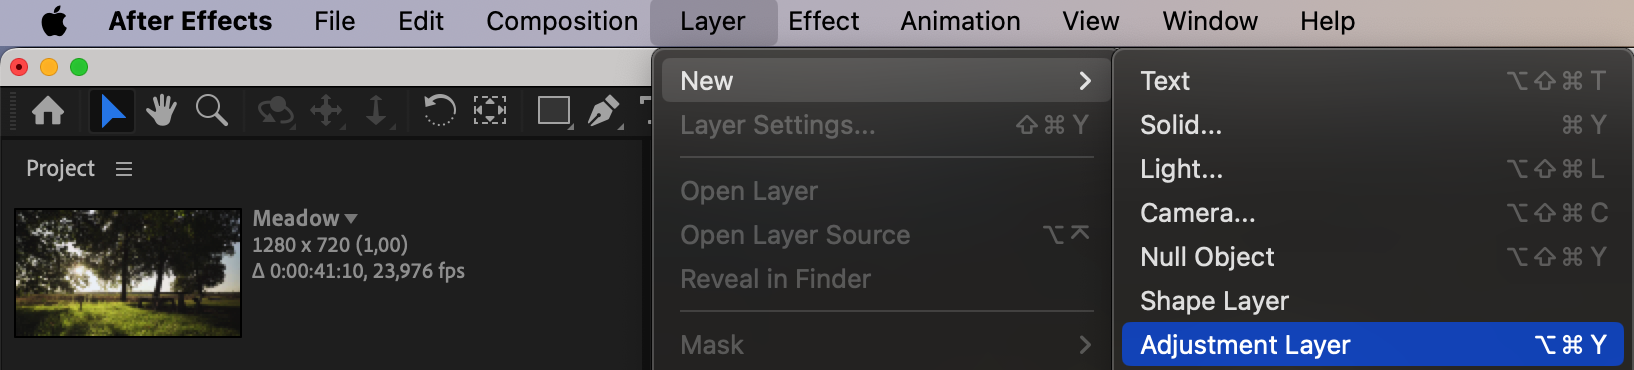The height and width of the screenshot is (370, 1634).
Task: Open the Apple menu
Action: 54,21
